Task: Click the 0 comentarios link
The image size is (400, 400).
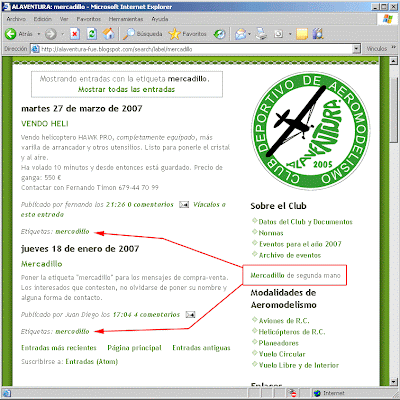Action: pyautogui.click(x=151, y=204)
